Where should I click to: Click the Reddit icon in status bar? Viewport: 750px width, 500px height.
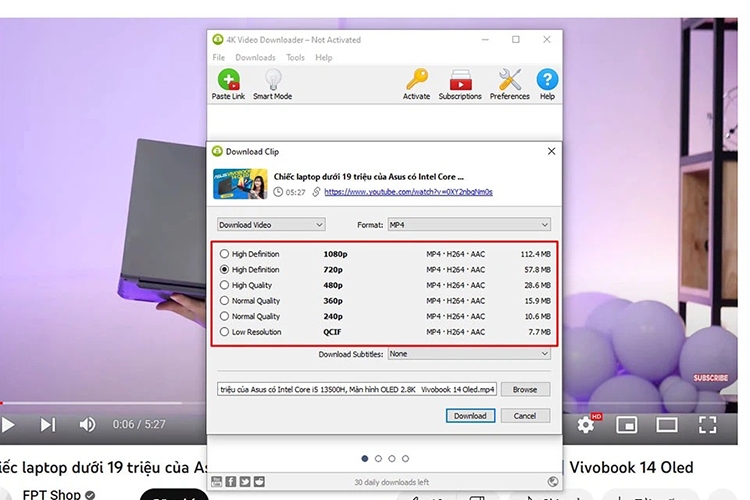pos(259,481)
